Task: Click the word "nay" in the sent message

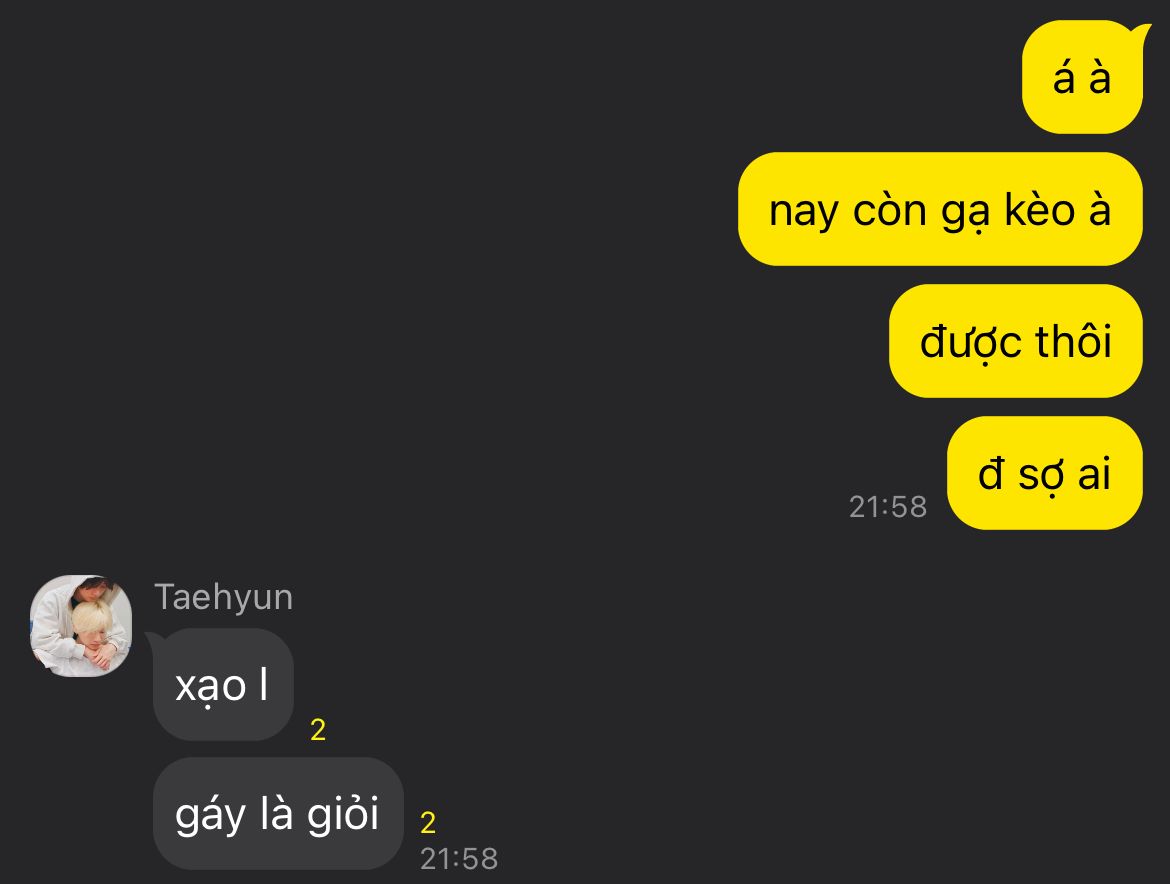Action: tap(804, 212)
